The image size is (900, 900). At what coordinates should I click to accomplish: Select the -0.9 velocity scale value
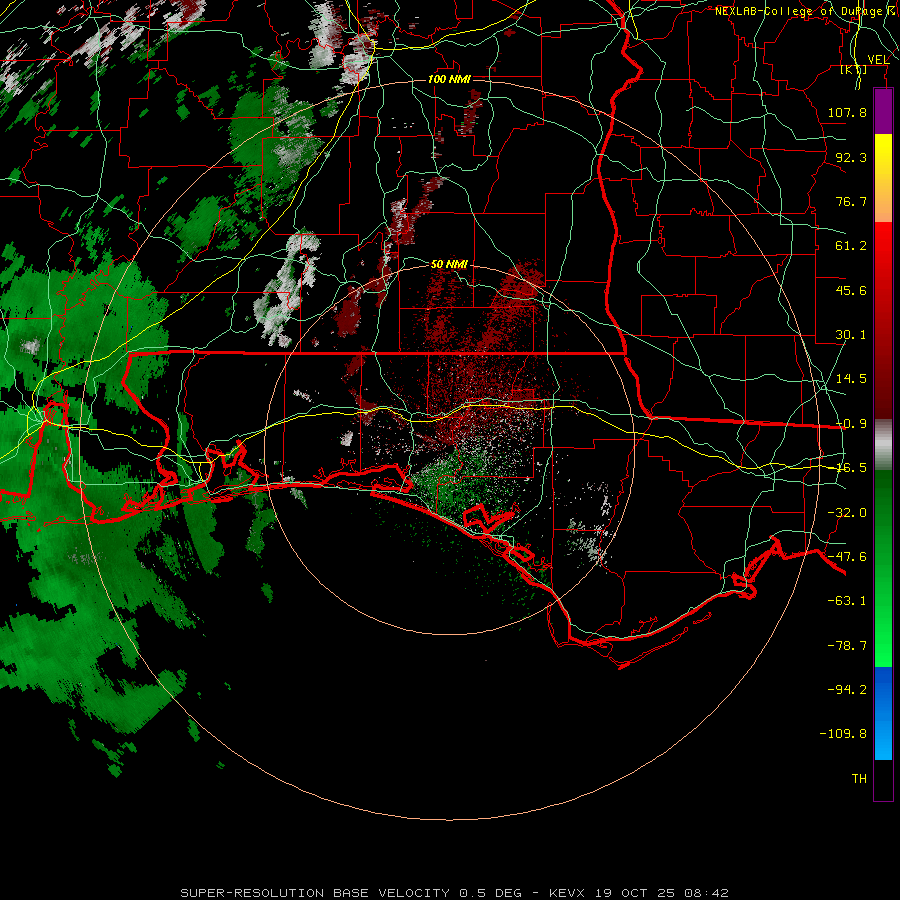[851, 424]
